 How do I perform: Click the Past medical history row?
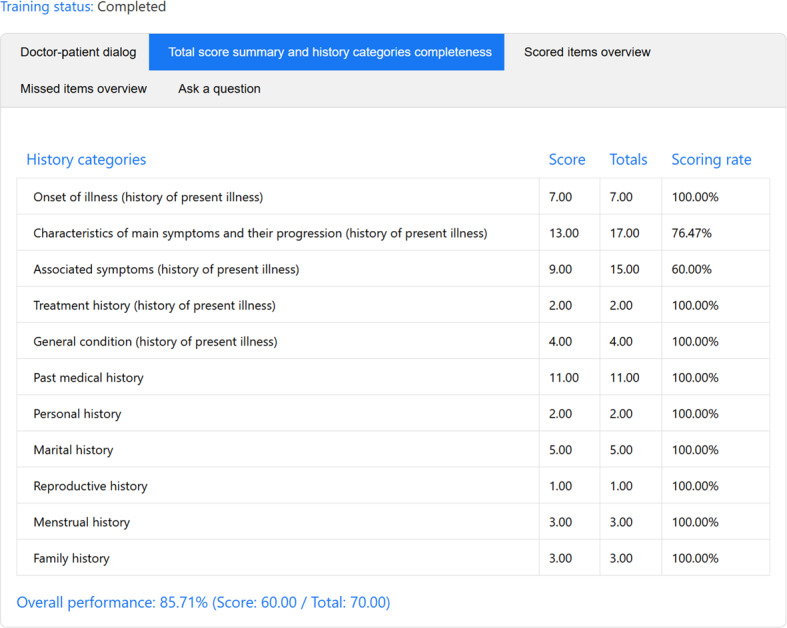[x=88, y=378]
